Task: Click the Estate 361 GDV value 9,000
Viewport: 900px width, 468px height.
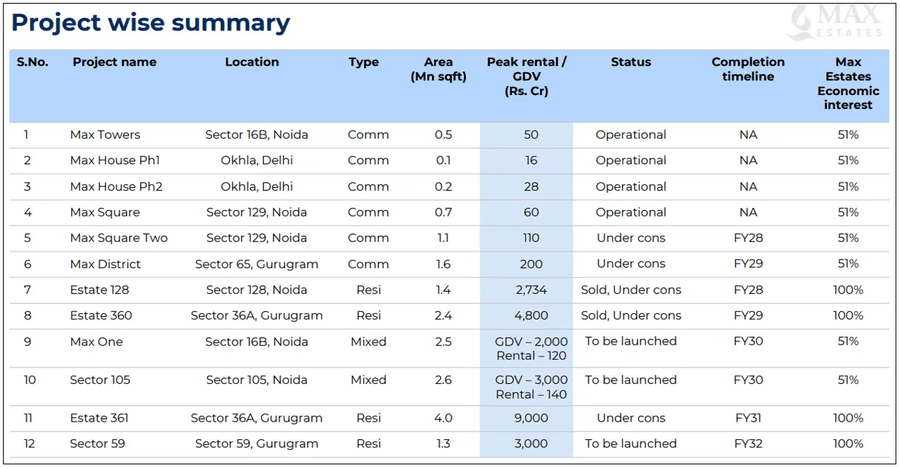Action: pos(530,418)
